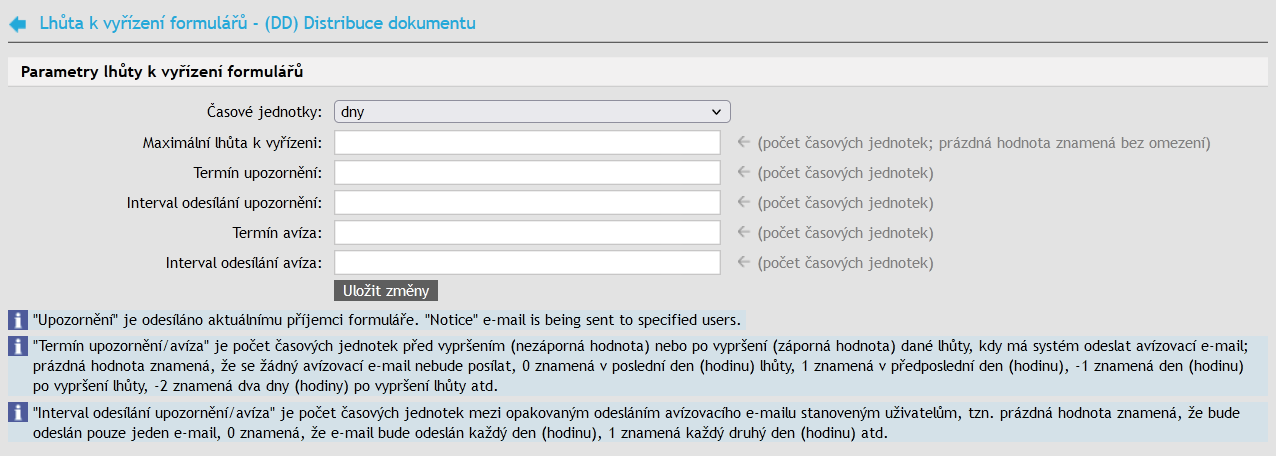Image resolution: width=1276 pixels, height=456 pixels.
Task: Click hint arrow beside Maximální lhůta field
Action: [x=744, y=143]
